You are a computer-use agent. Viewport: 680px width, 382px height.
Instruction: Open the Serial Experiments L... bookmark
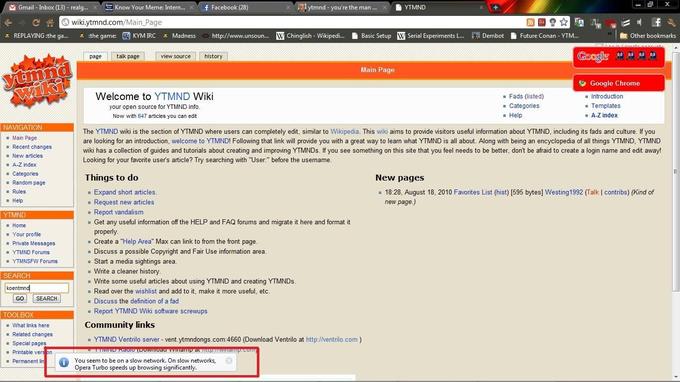(431, 36)
